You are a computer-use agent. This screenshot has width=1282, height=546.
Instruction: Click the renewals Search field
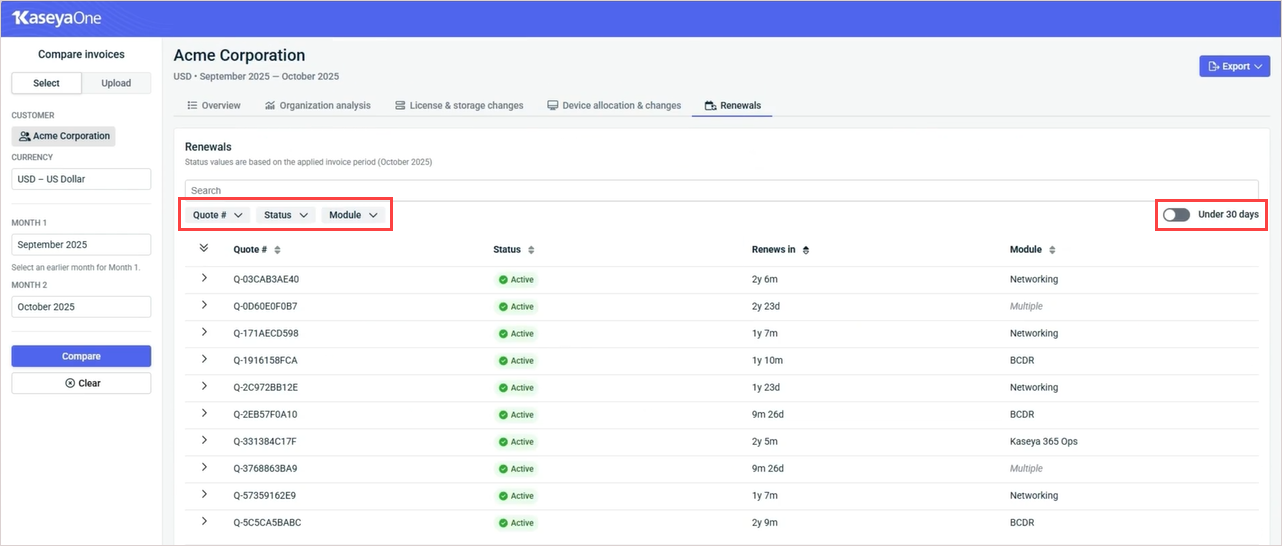pyautogui.click(x=720, y=190)
